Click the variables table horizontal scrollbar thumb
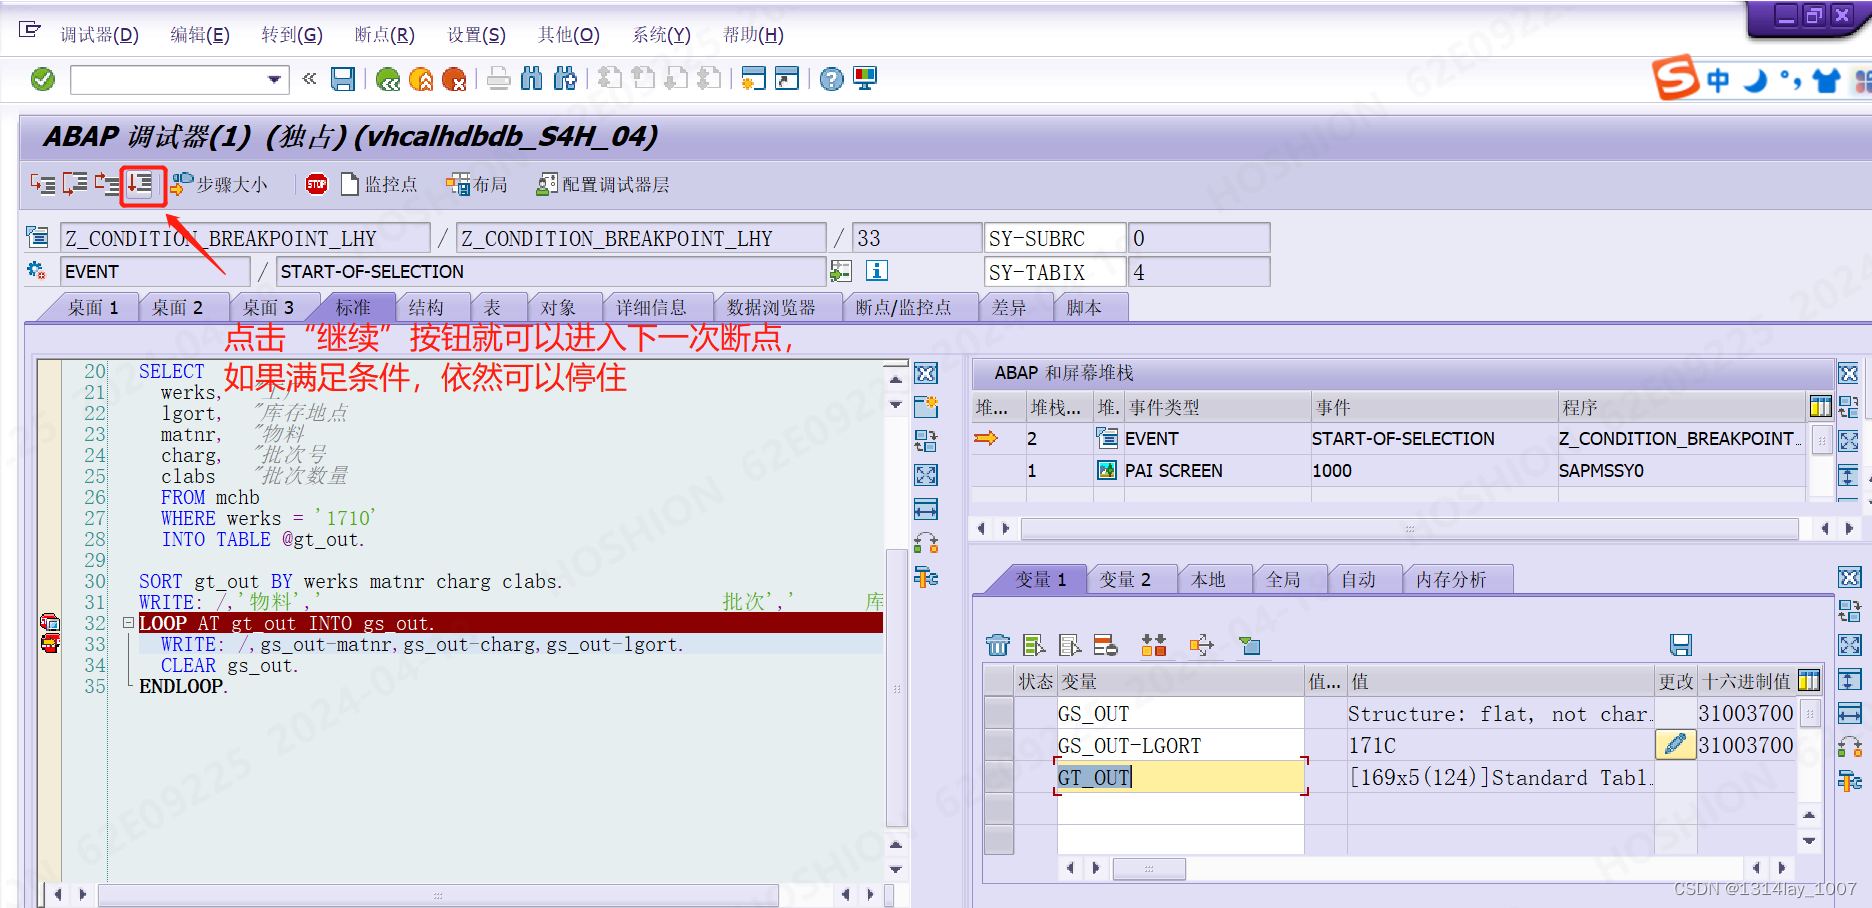The image size is (1872, 908). click(x=1149, y=868)
